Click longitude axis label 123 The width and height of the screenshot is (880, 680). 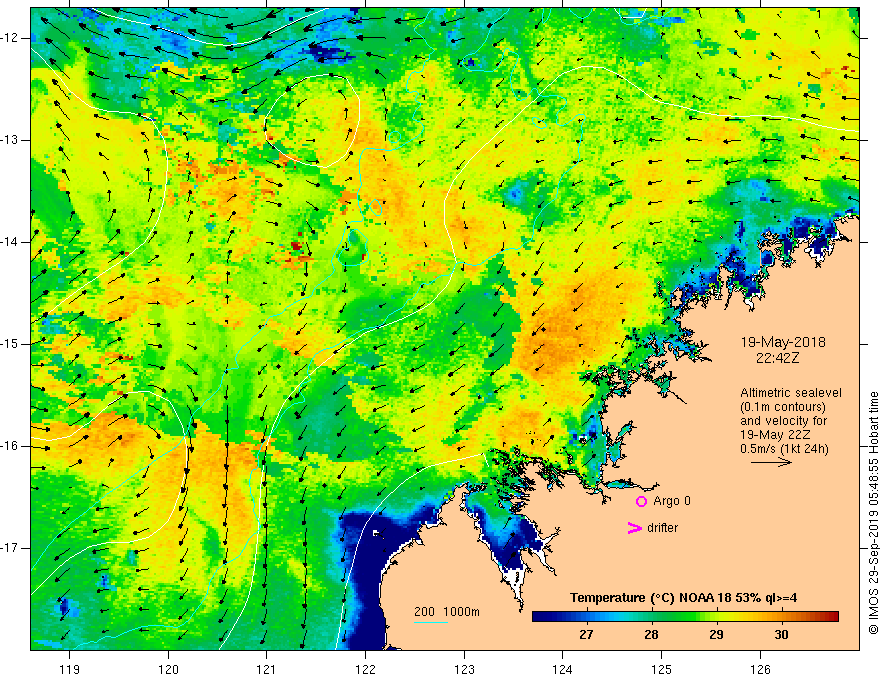[x=464, y=670]
